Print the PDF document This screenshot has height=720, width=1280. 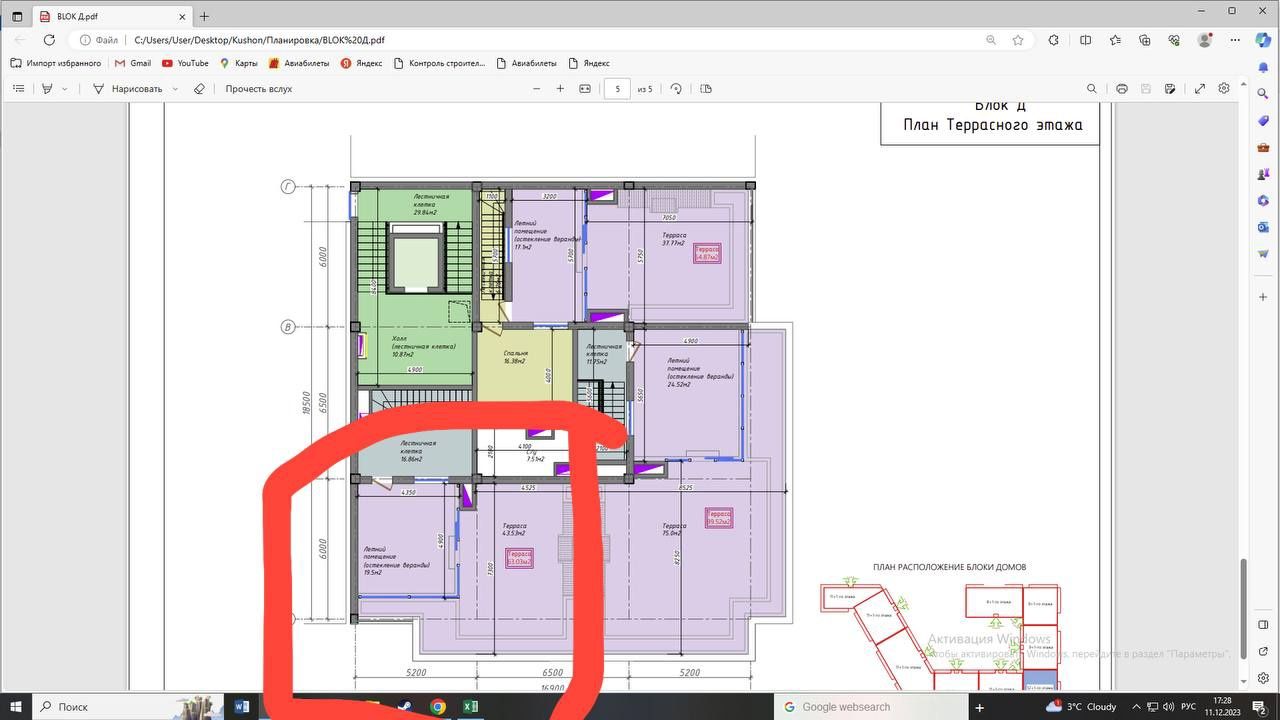click(1122, 89)
